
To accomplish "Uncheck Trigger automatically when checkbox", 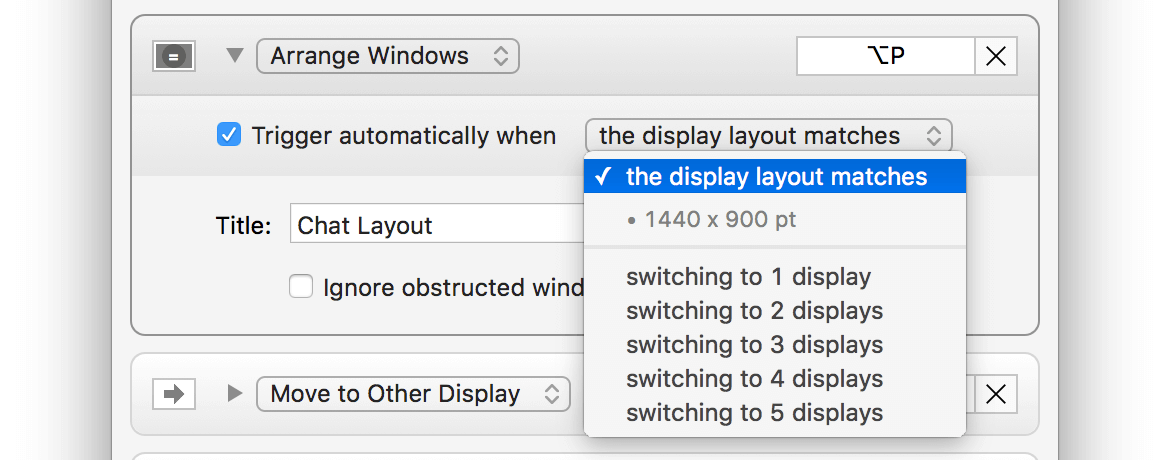I will (x=229, y=135).
